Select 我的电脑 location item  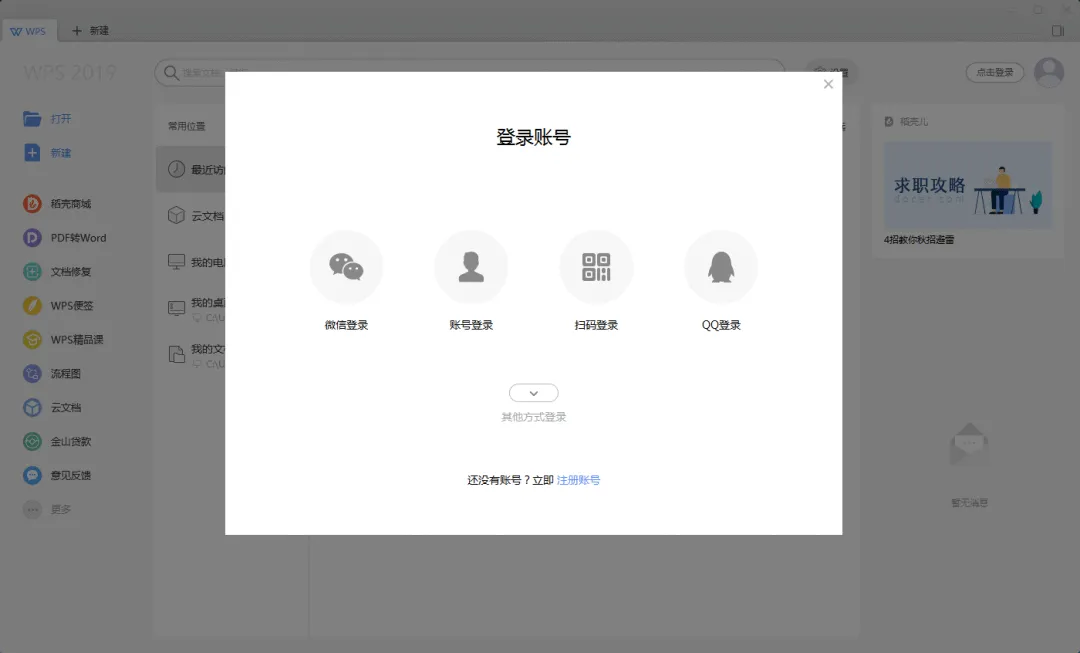[197, 262]
